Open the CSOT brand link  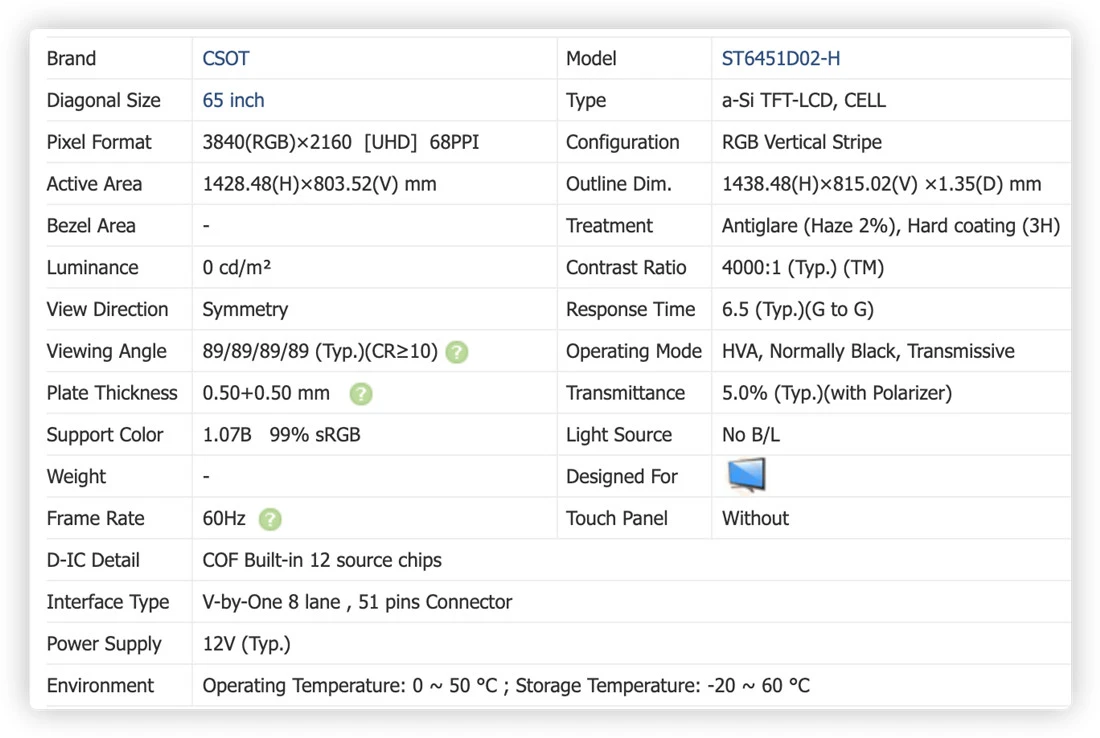(226, 58)
